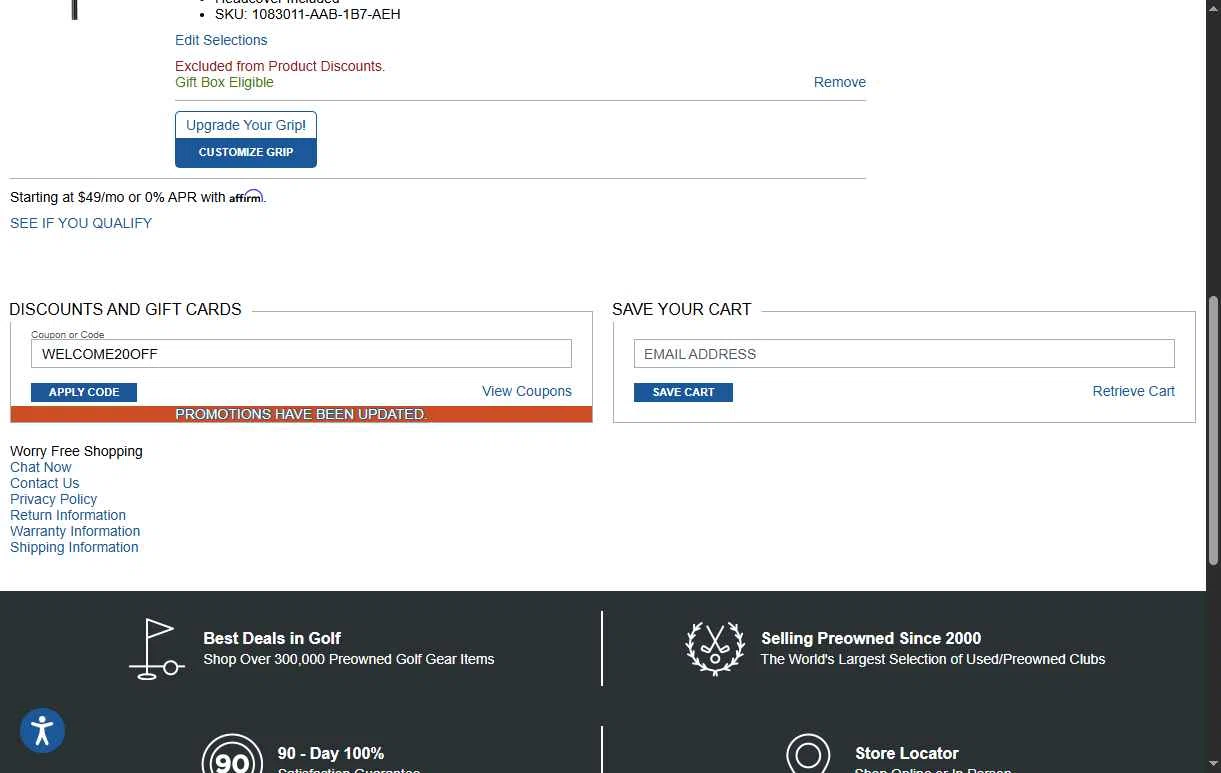Image resolution: width=1221 pixels, height=773 pixels.
Task: Open the Return Information link
Action: tap(68, 515)
